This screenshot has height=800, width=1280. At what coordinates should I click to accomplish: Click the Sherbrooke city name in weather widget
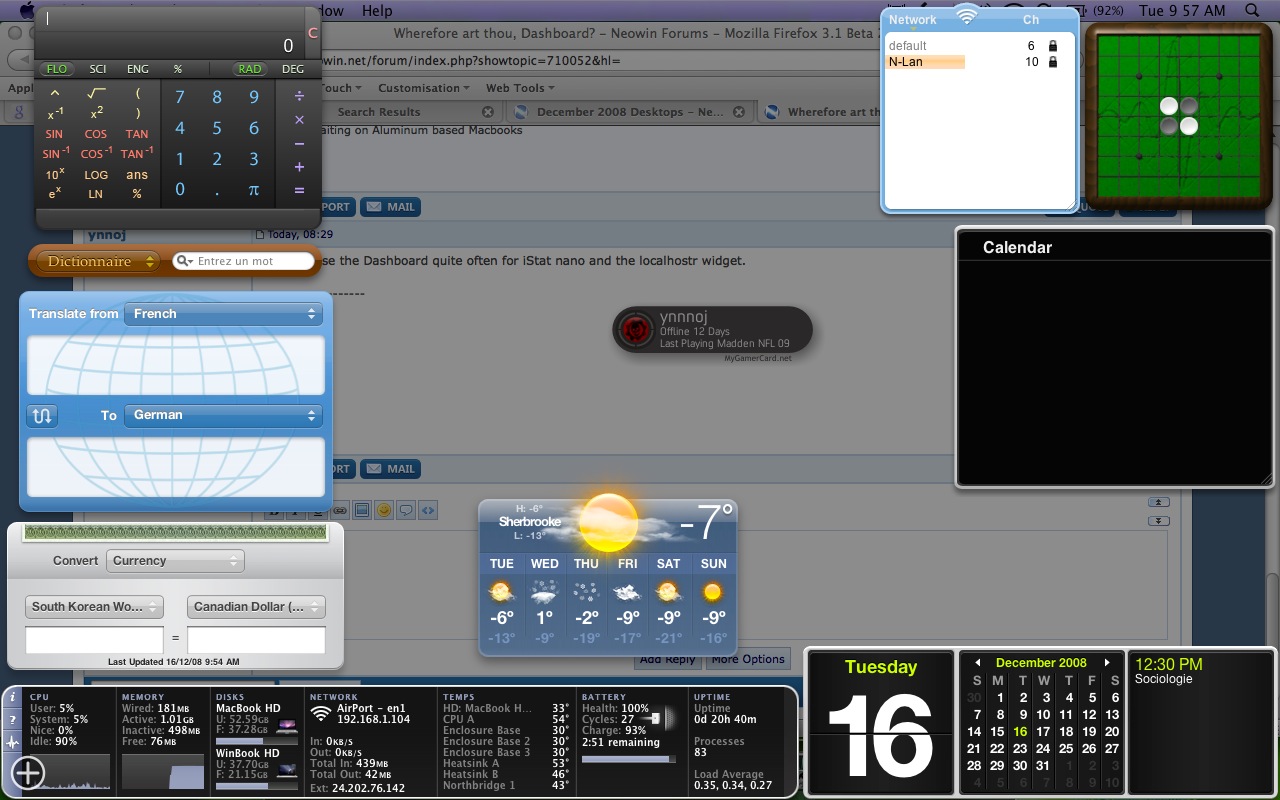pos(530,522)
